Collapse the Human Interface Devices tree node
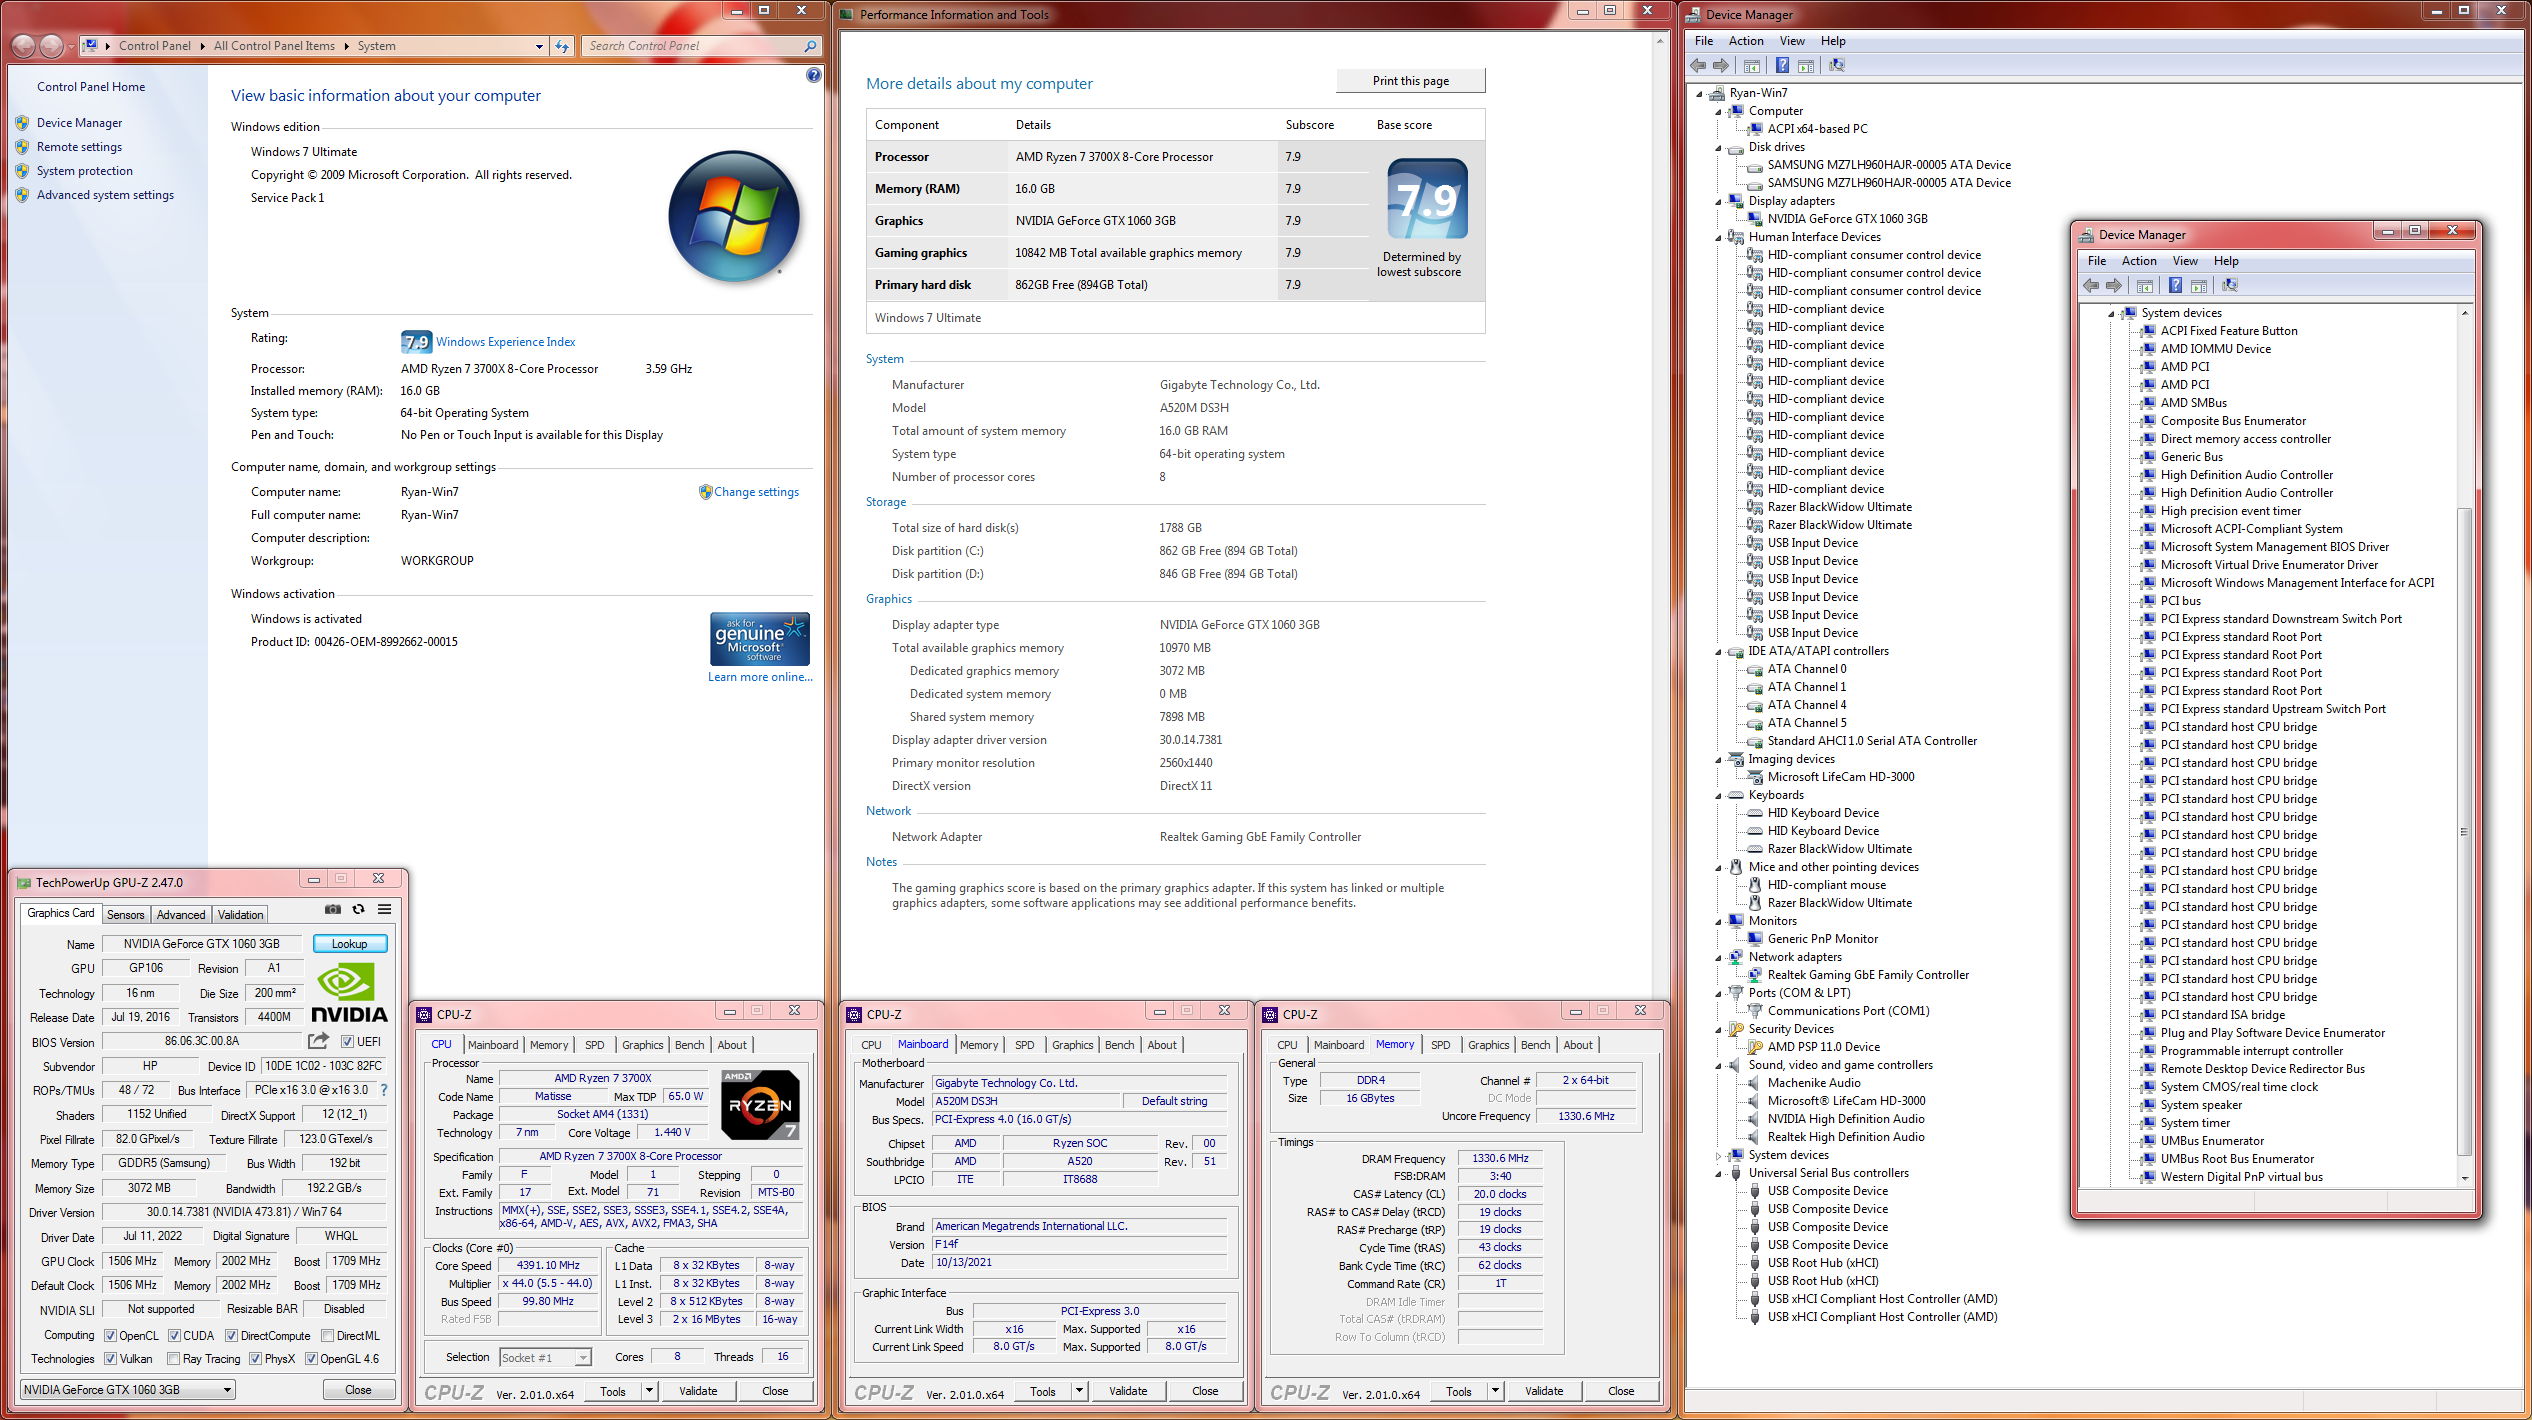The width and height of the screenshot is (2532, 1420). [1719, 237]
